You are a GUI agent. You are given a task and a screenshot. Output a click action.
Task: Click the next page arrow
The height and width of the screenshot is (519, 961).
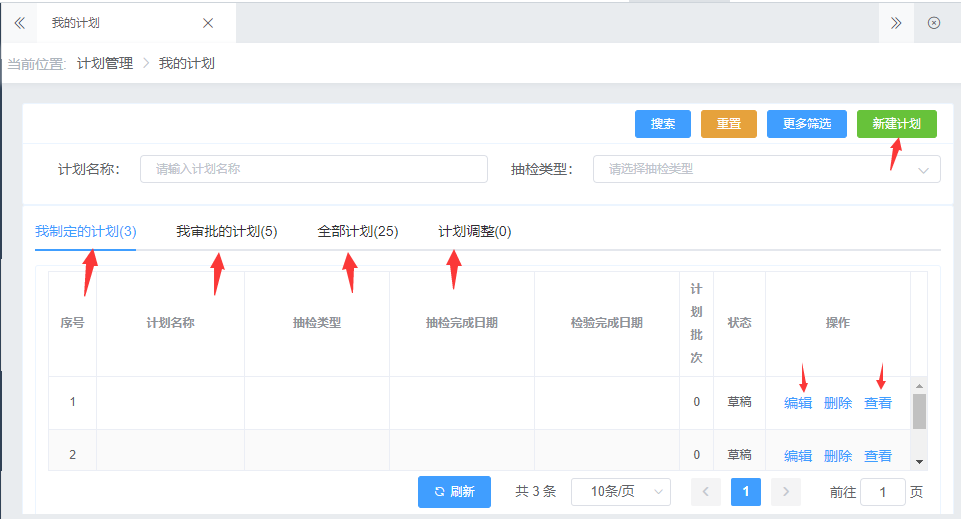(x=786, y=491)
